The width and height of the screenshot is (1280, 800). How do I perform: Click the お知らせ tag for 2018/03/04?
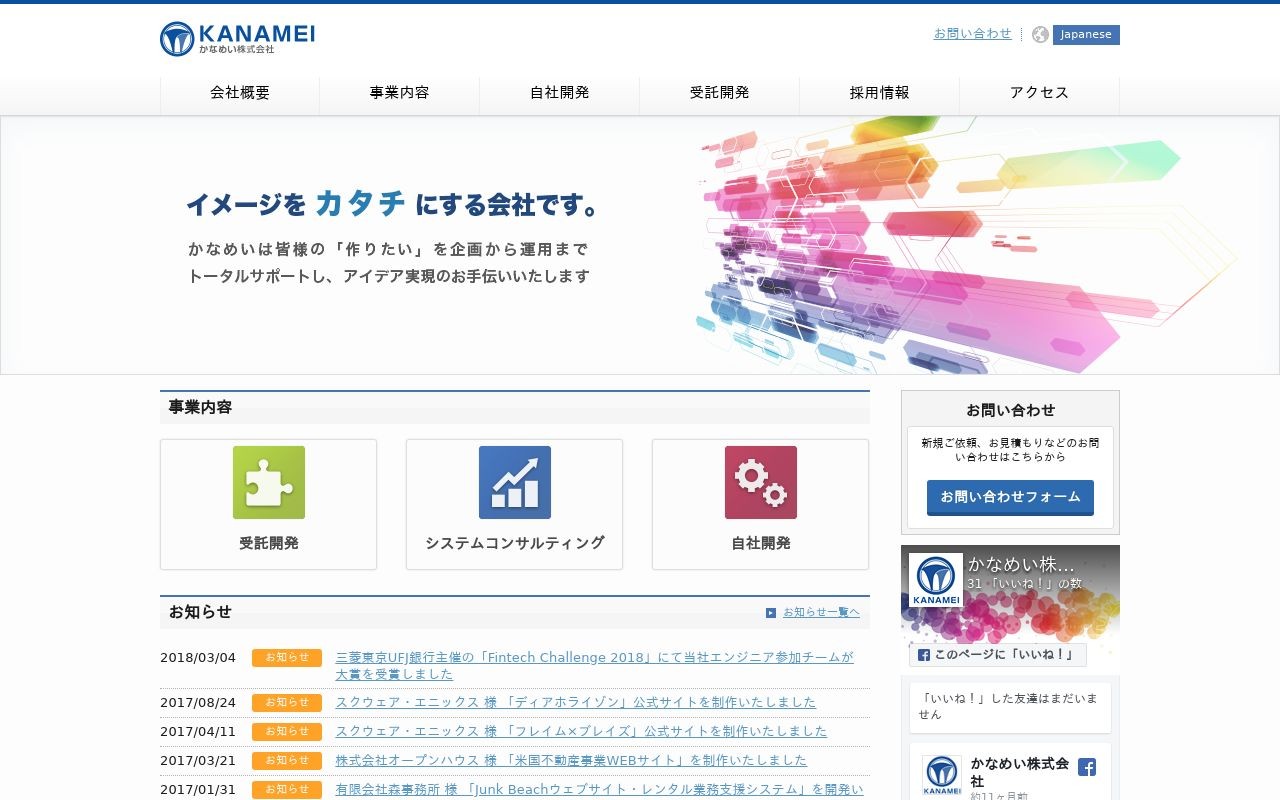[287, 658]
